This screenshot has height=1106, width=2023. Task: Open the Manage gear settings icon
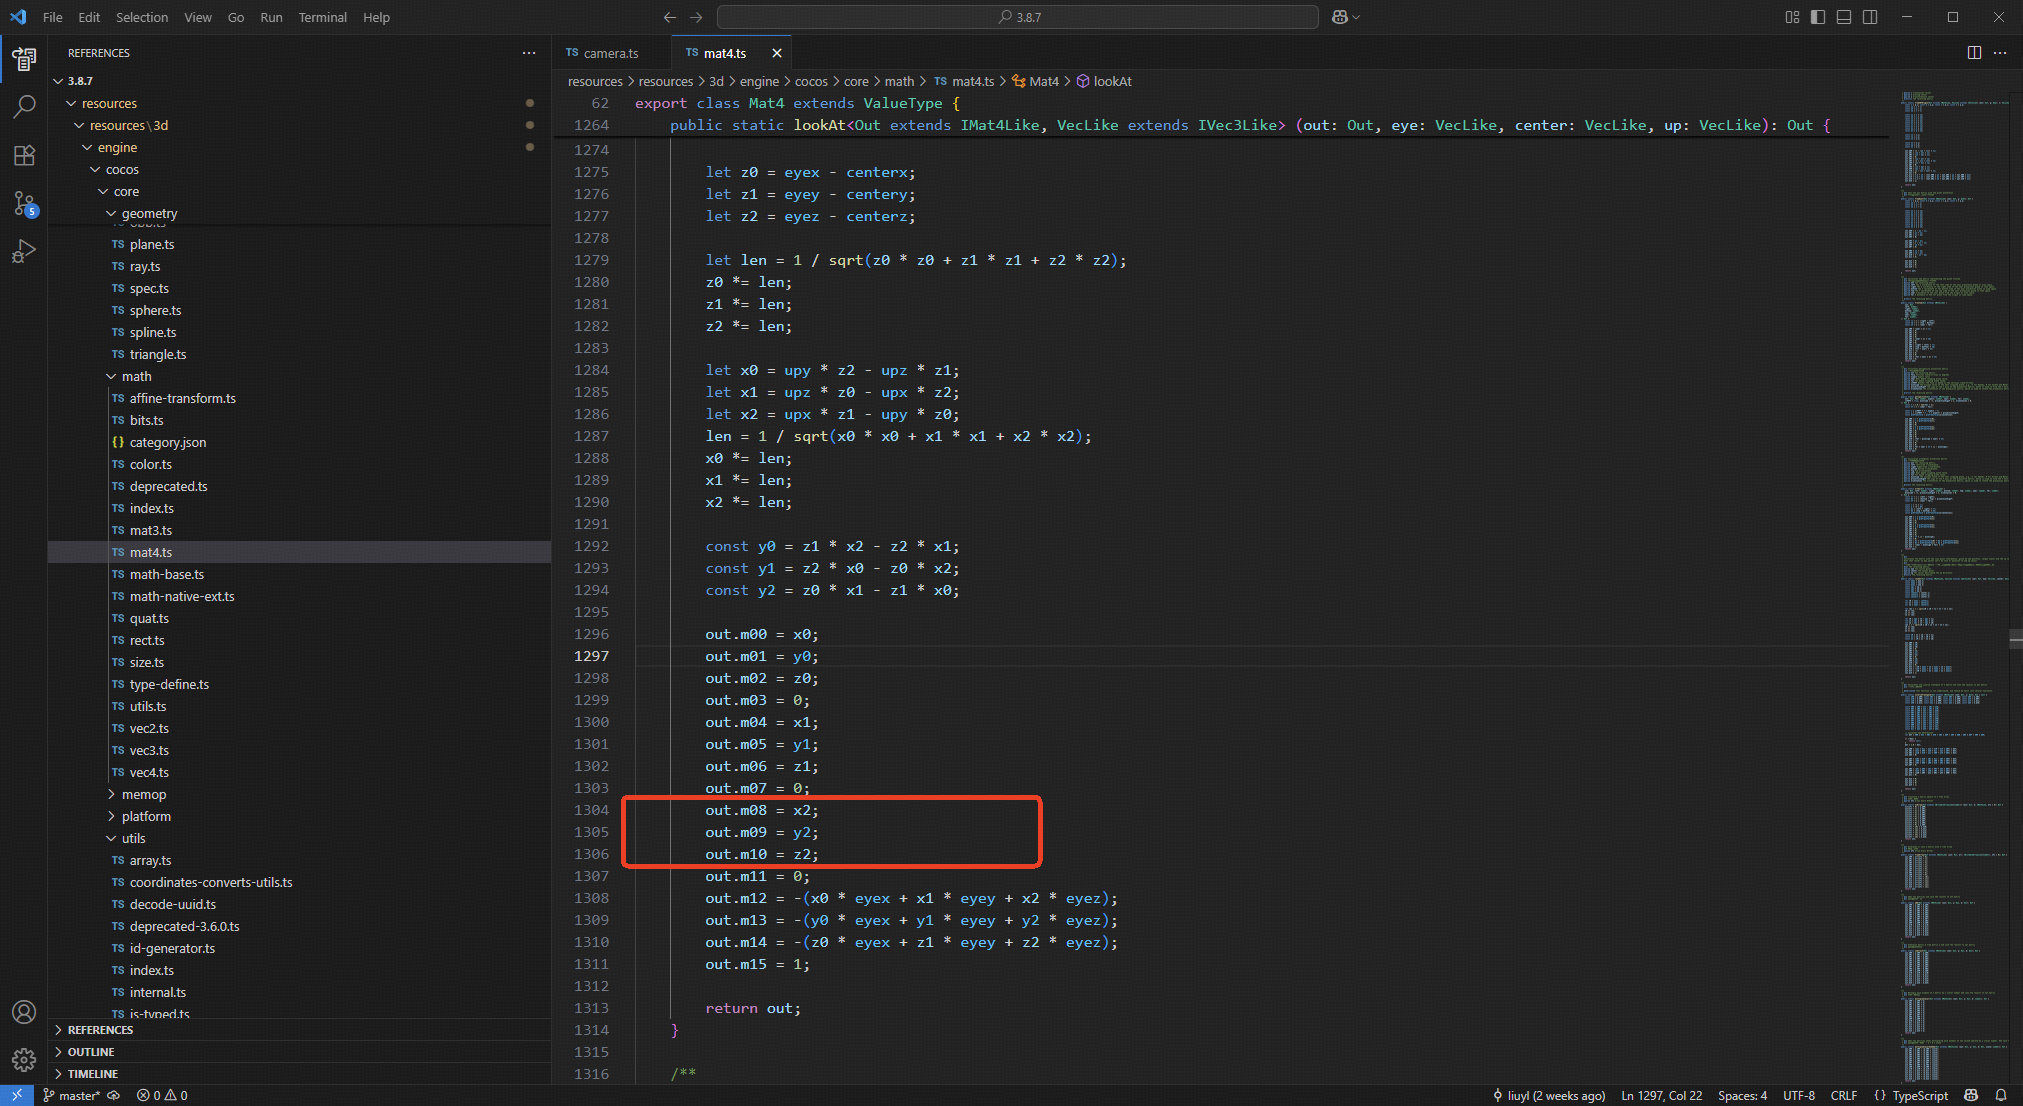24,1059
